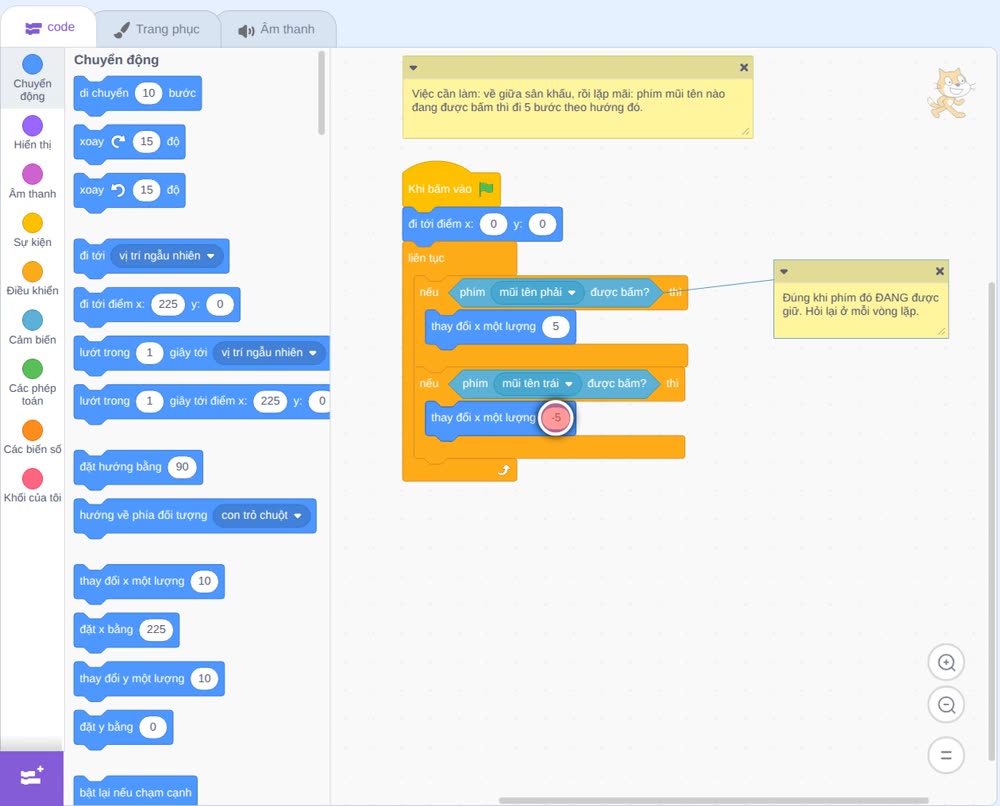Reset workspace zoom with equals icon
This screenshot has width=1000, height=806.
[946, 755]
